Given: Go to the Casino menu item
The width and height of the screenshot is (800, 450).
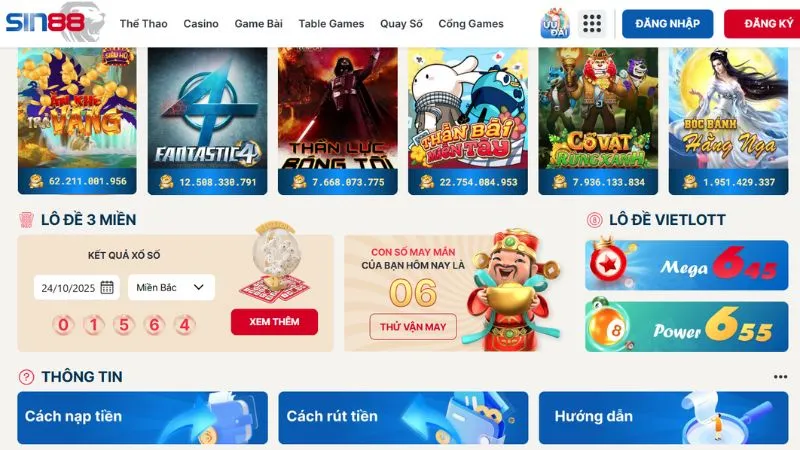Looking at the screenshot, I should coord(201,23).
